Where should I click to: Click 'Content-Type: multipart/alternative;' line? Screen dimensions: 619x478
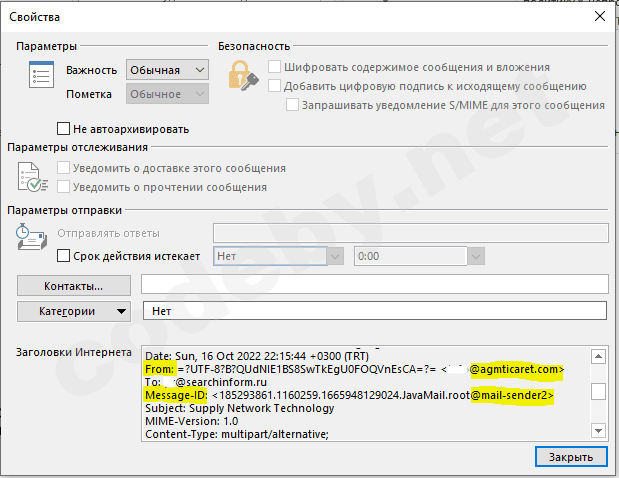[x=237, y=434]
